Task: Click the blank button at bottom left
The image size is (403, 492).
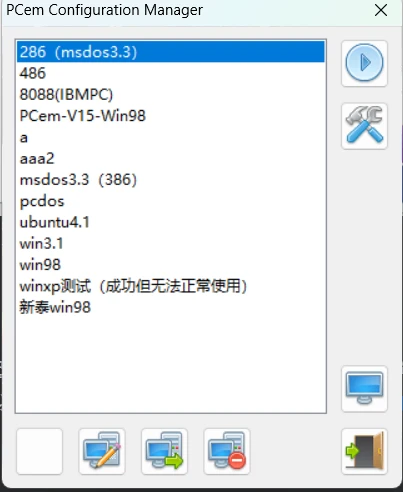Action: point(39,451)
